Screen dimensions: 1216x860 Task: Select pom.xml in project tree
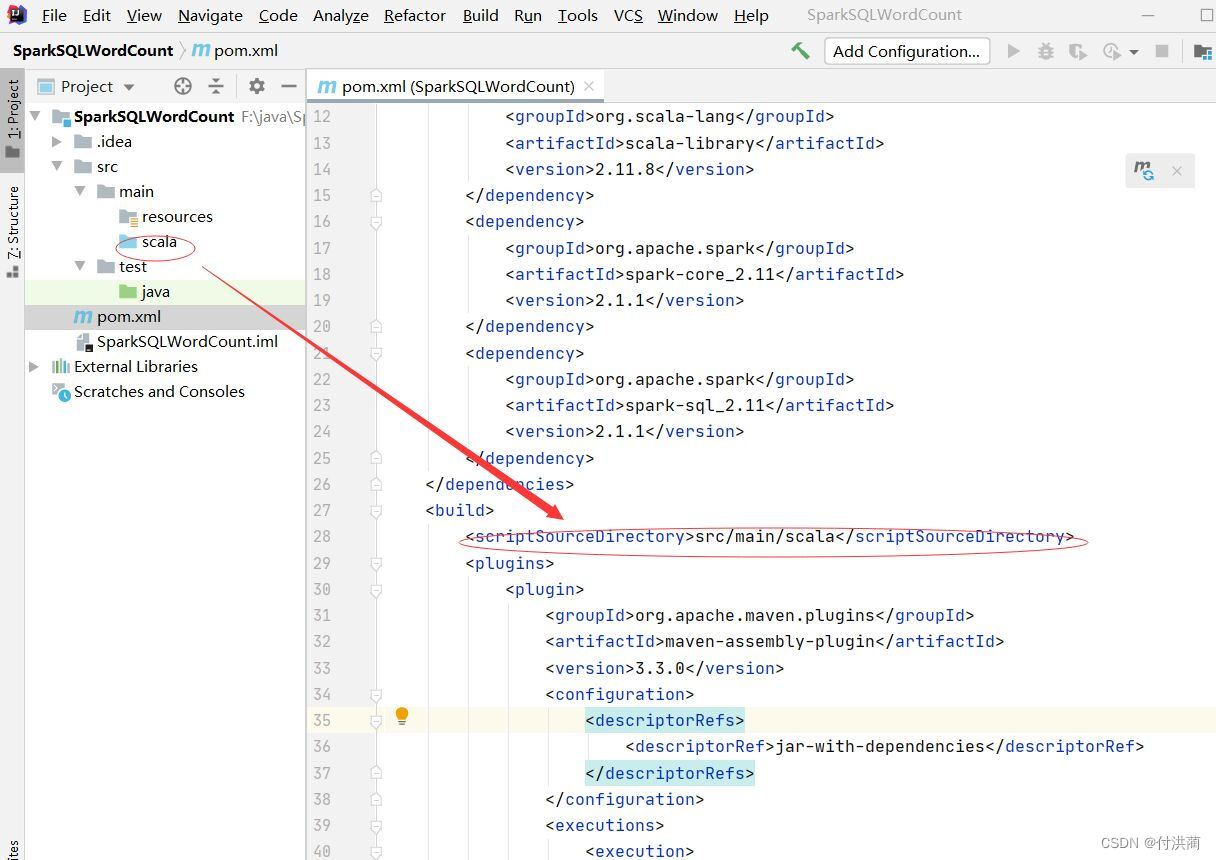(129, 317)
